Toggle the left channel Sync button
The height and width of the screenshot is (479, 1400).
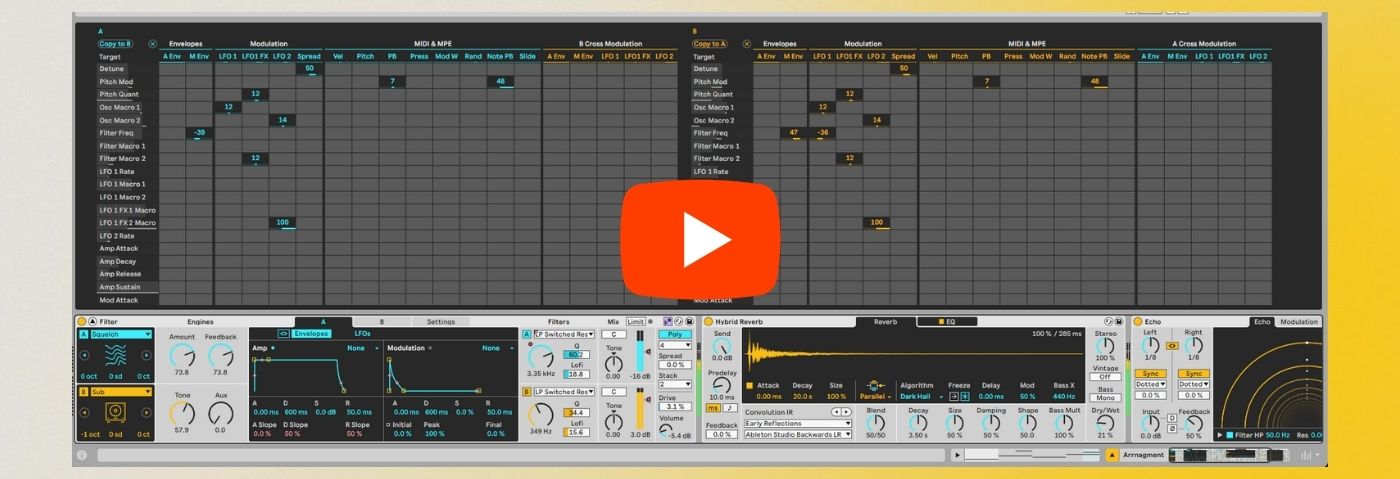pyautogui.click(x=1150, y=373)
